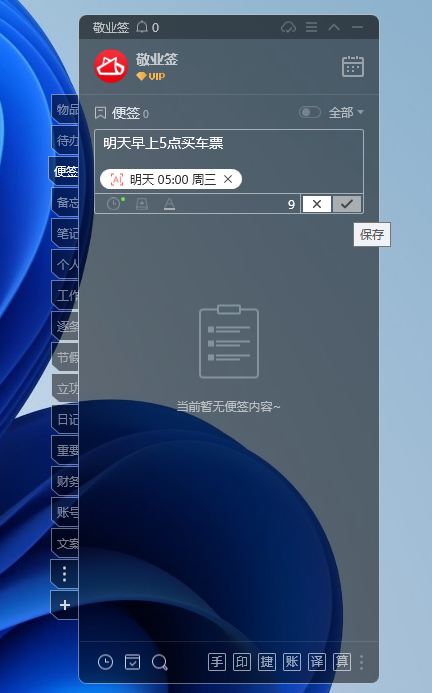This screenshot has width=432, height=693.
Task: Open the calendar view icon
Action: [x=353, y=67]
